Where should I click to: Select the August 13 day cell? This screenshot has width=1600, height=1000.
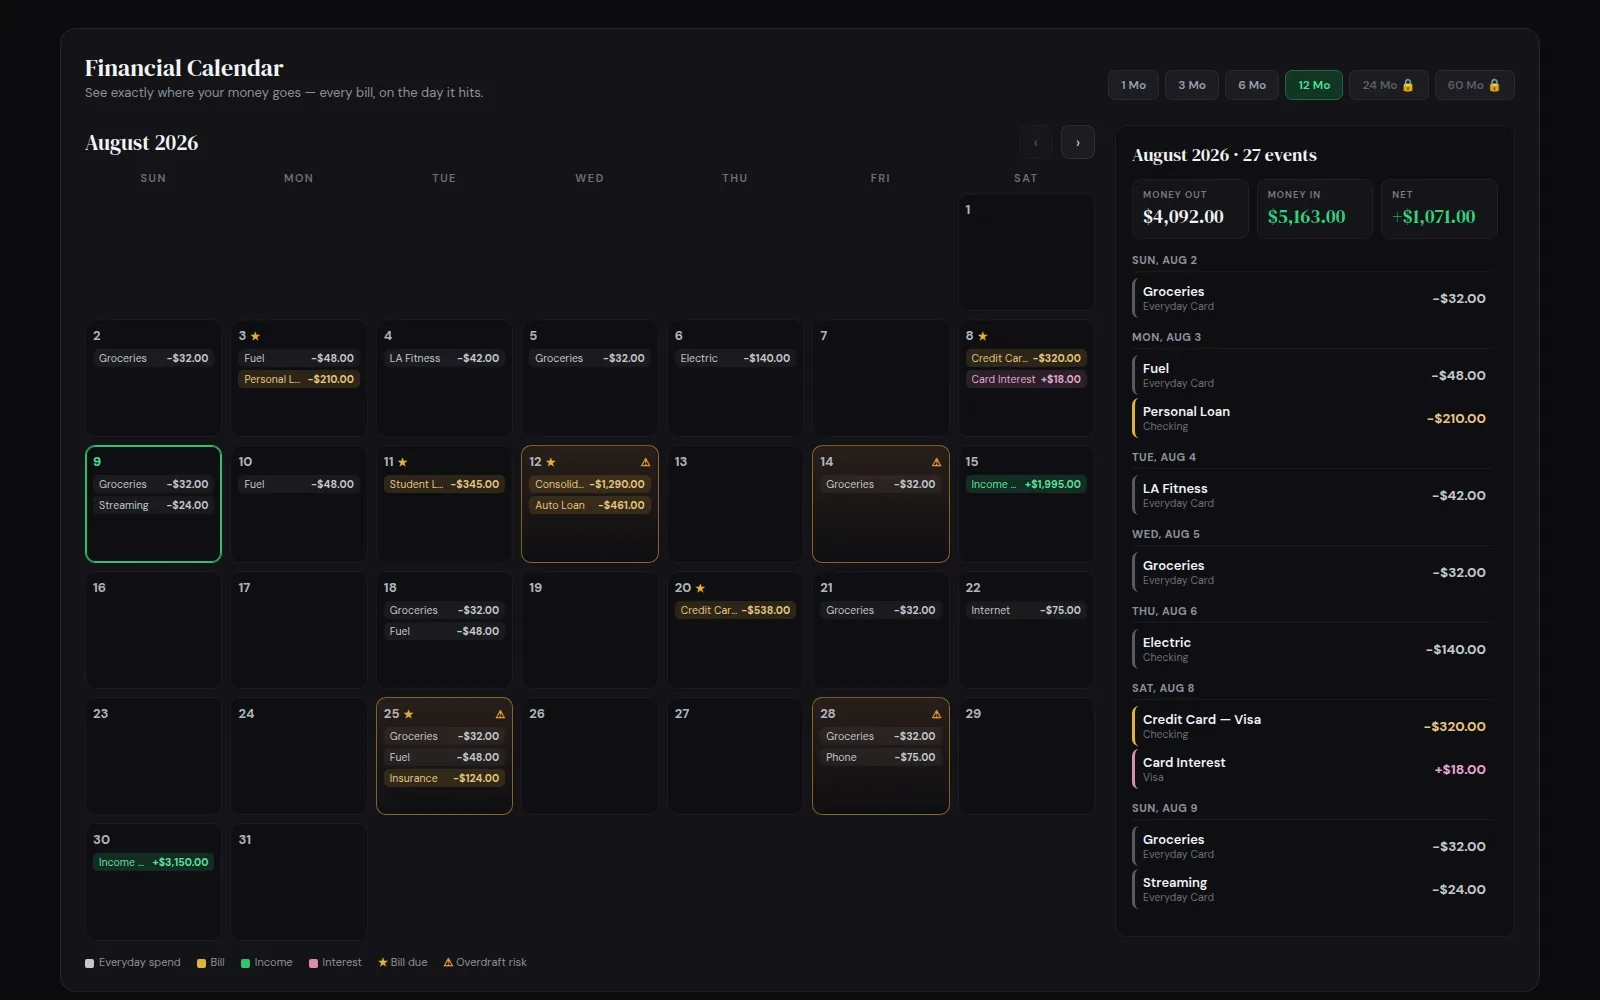click(x=735, y=504)
